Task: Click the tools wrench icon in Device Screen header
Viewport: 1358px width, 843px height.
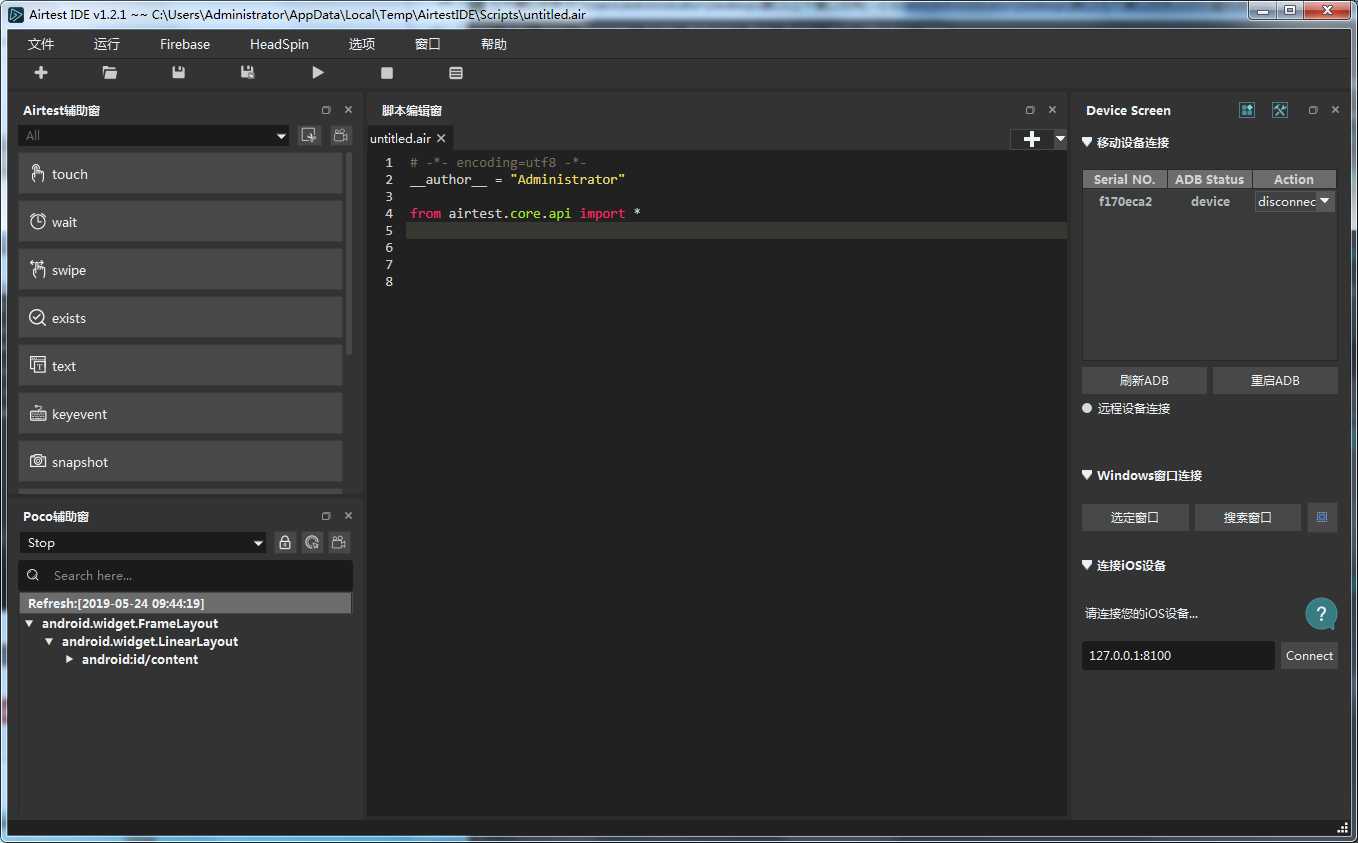Action: click(1280, 110)
